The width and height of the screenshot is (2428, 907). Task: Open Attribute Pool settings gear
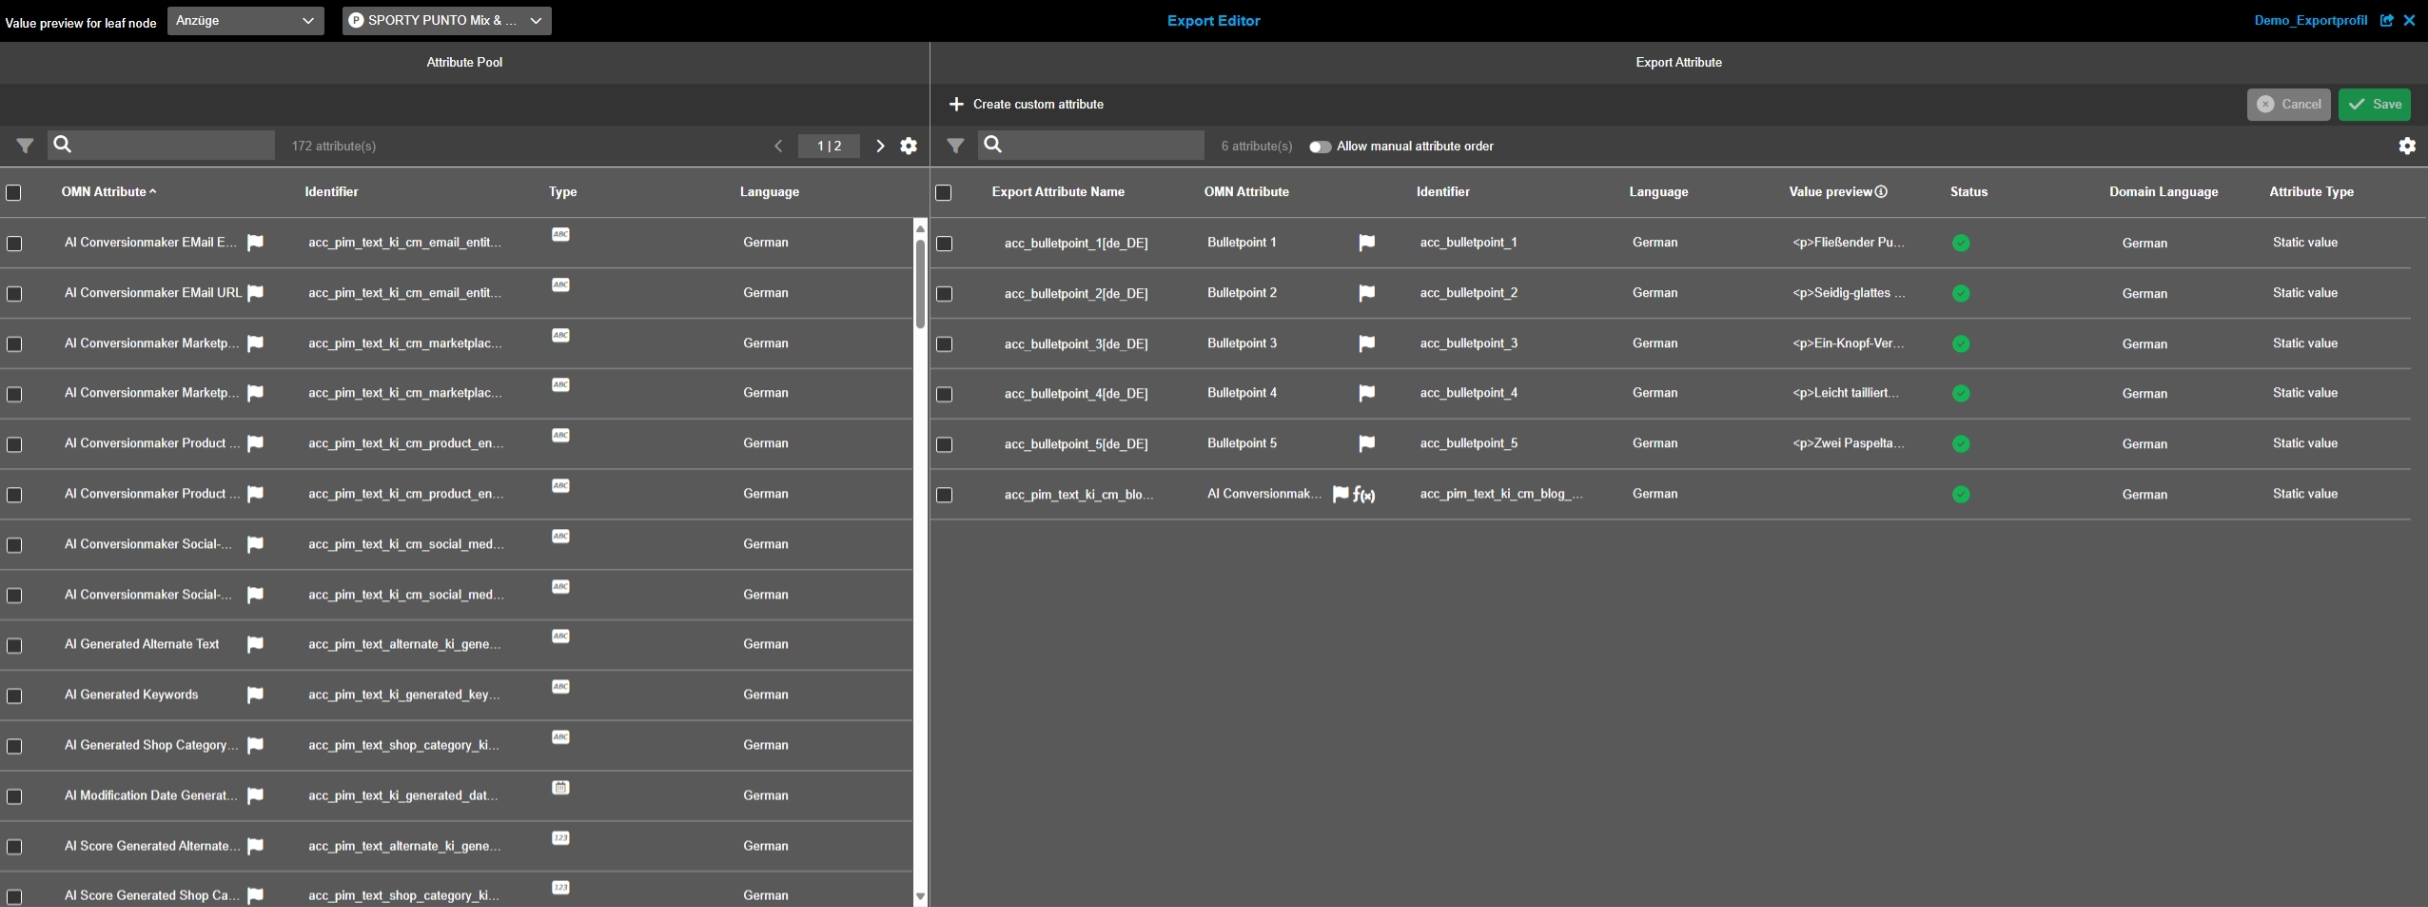(x=908, y=146)
